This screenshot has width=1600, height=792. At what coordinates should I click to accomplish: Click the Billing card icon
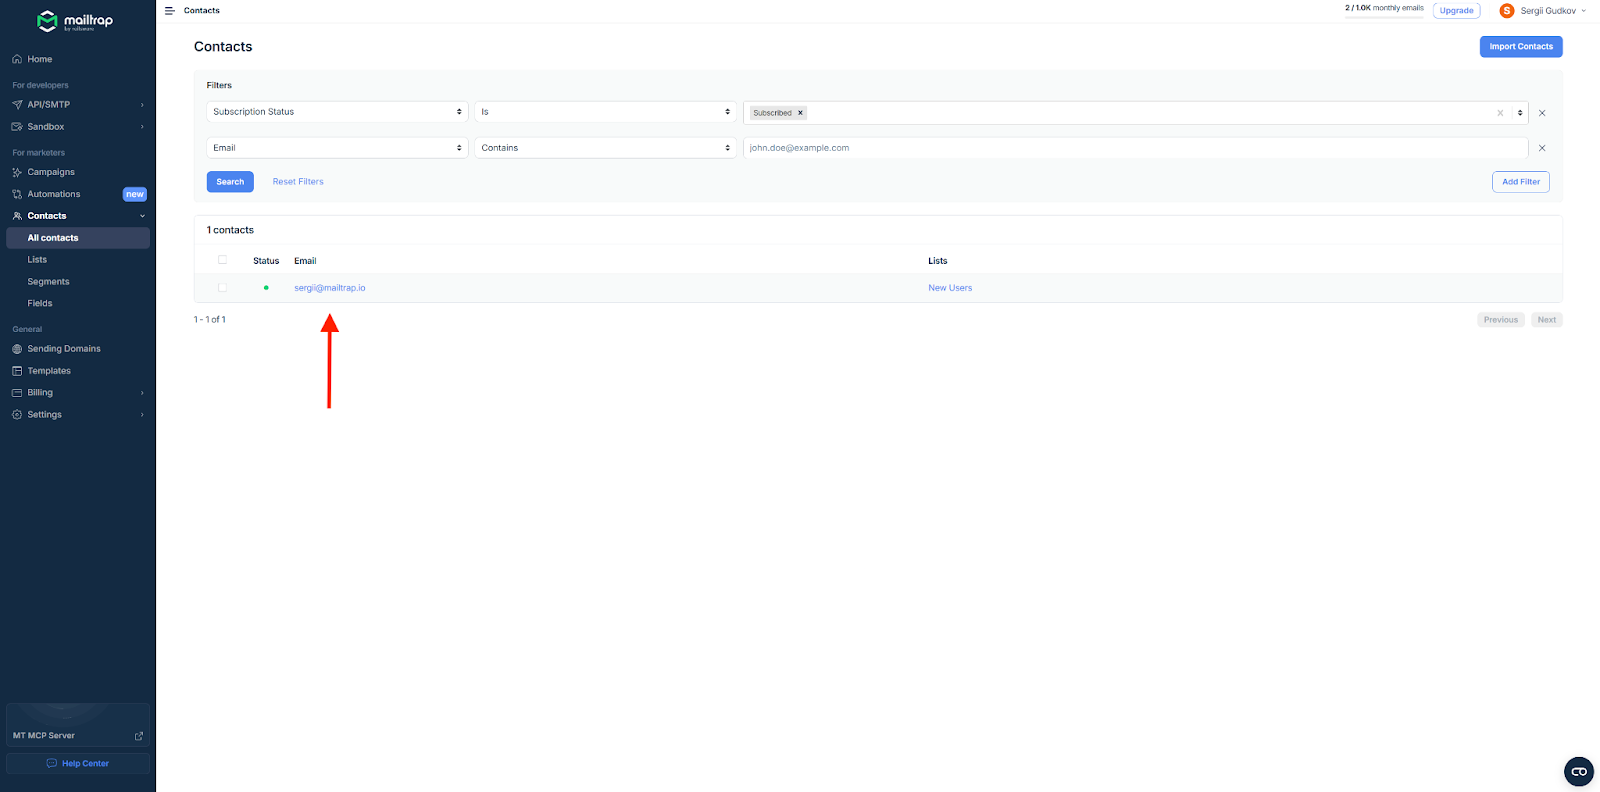point(17,393)
